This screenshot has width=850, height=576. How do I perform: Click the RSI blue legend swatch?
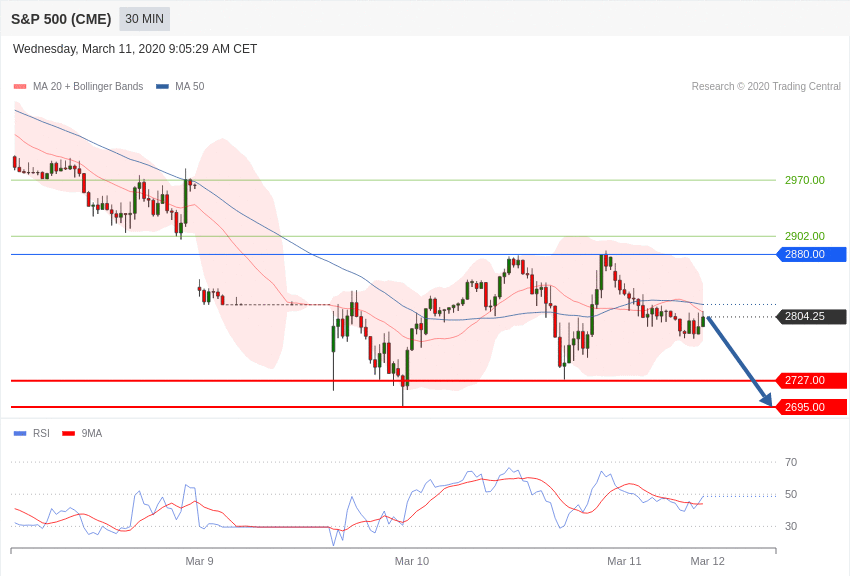click(x=20, y=433)
